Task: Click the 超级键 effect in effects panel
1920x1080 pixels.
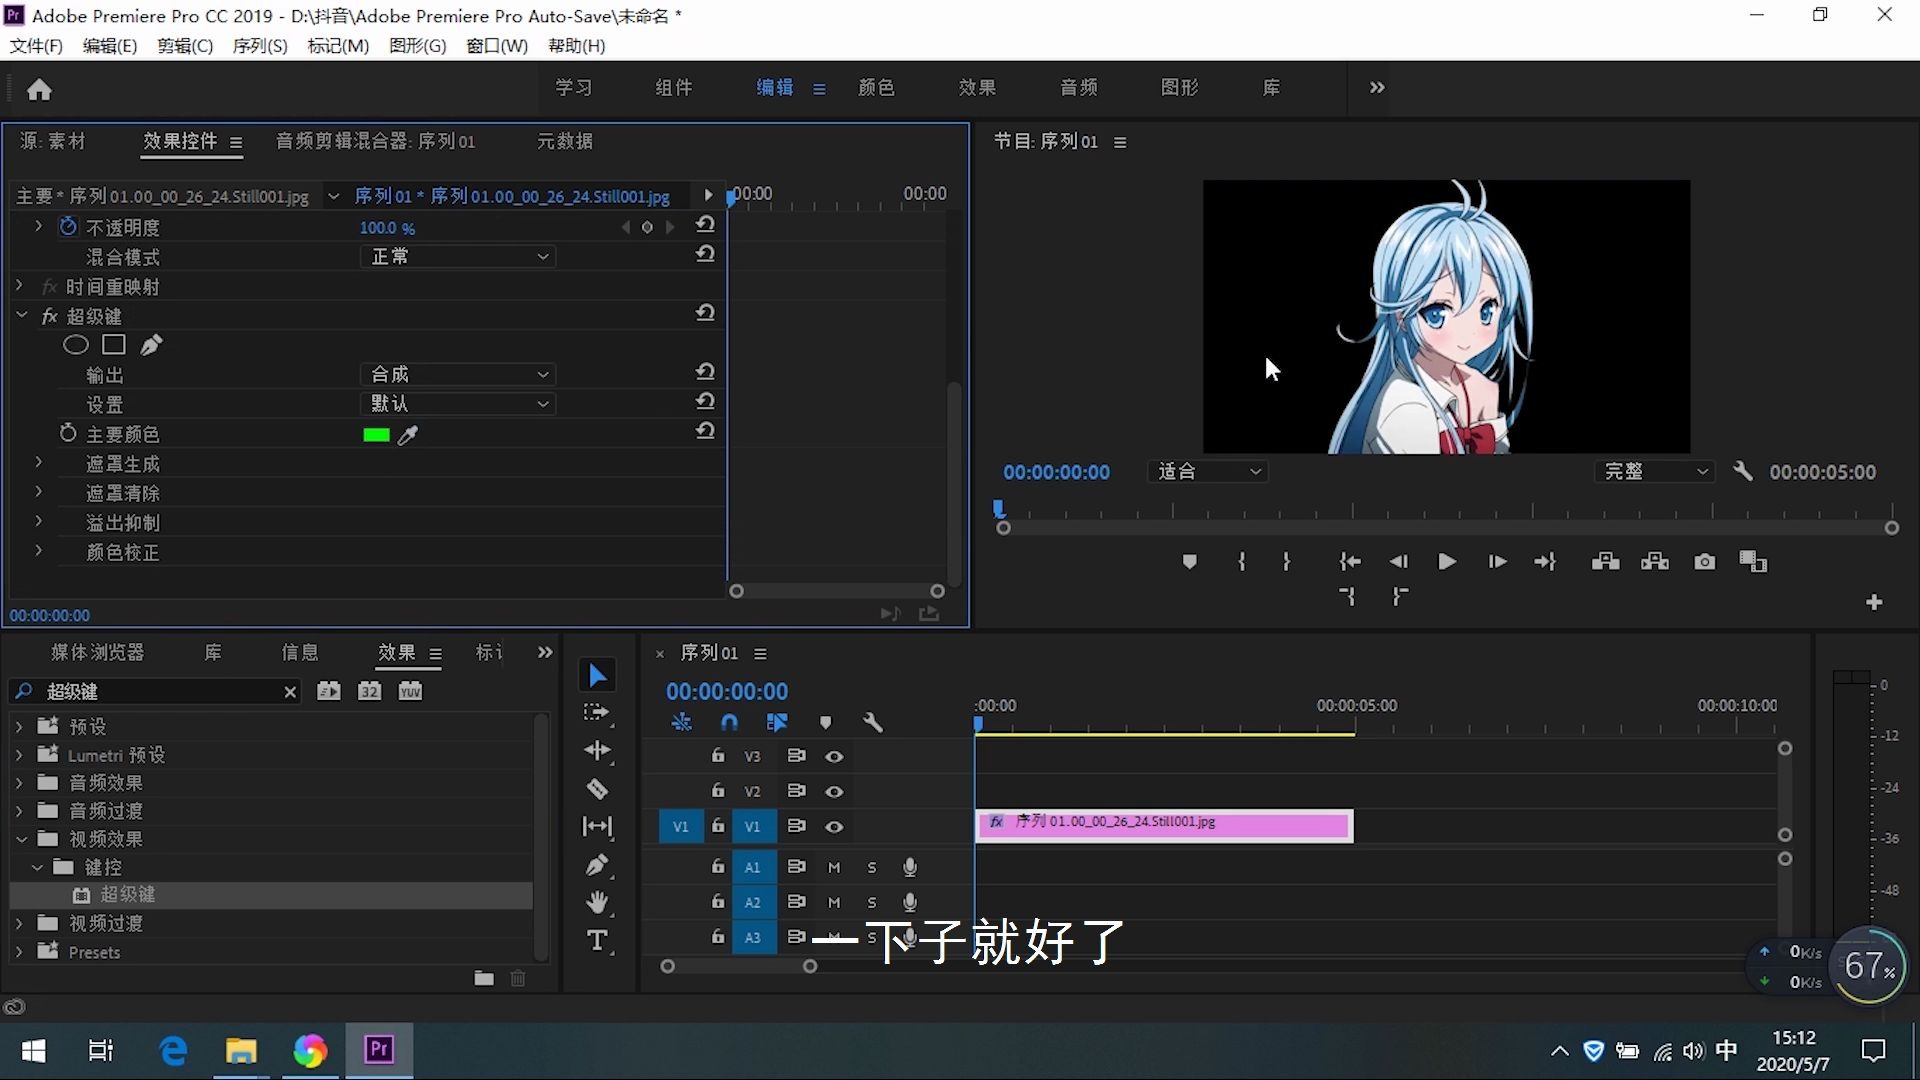Action: [x=127, y=894]
